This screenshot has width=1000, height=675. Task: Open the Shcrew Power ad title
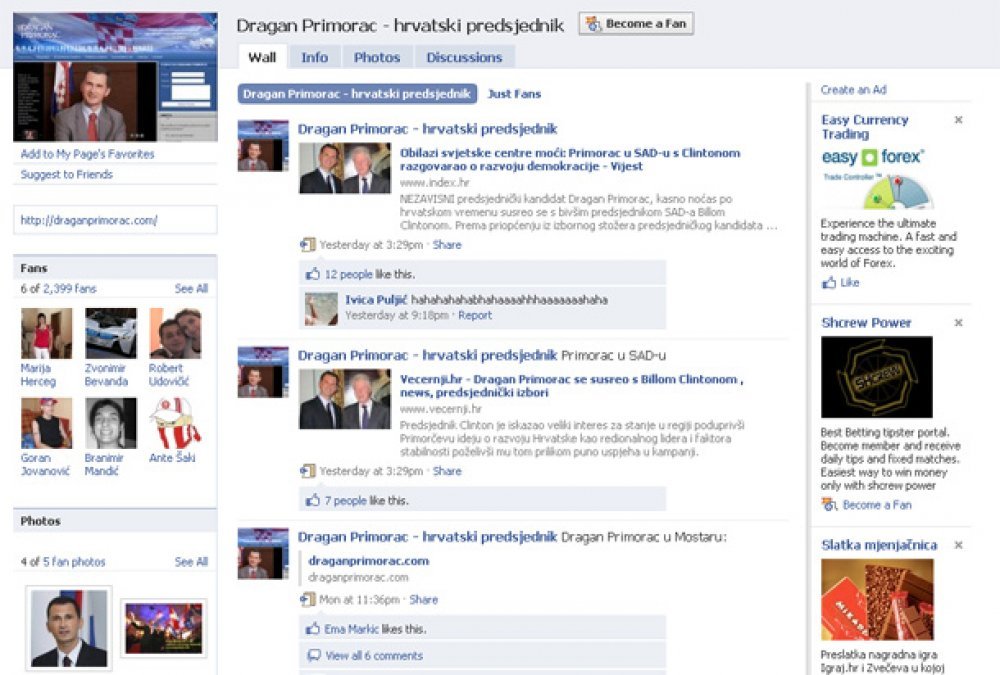coord(866,323)
